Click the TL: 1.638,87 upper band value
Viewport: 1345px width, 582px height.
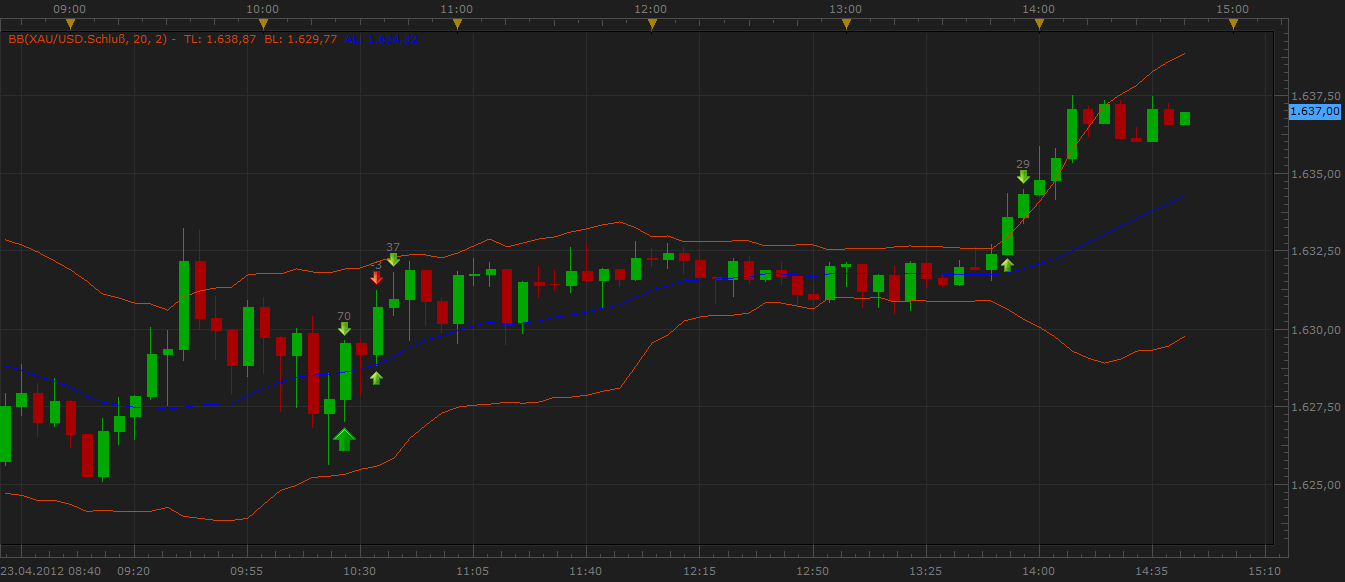coord(220,40)
